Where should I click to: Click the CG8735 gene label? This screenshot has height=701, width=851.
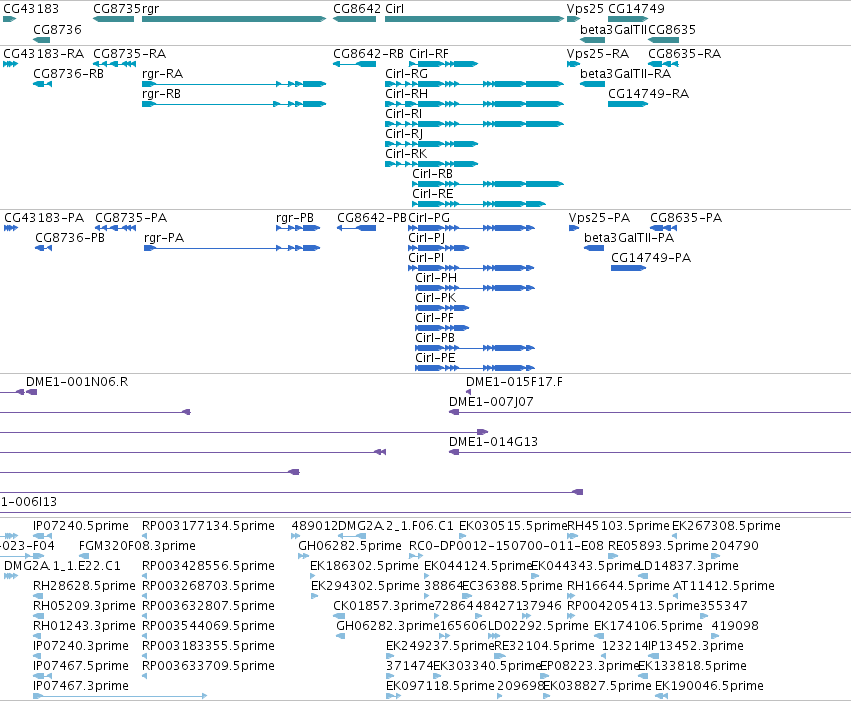click(117, 9)
